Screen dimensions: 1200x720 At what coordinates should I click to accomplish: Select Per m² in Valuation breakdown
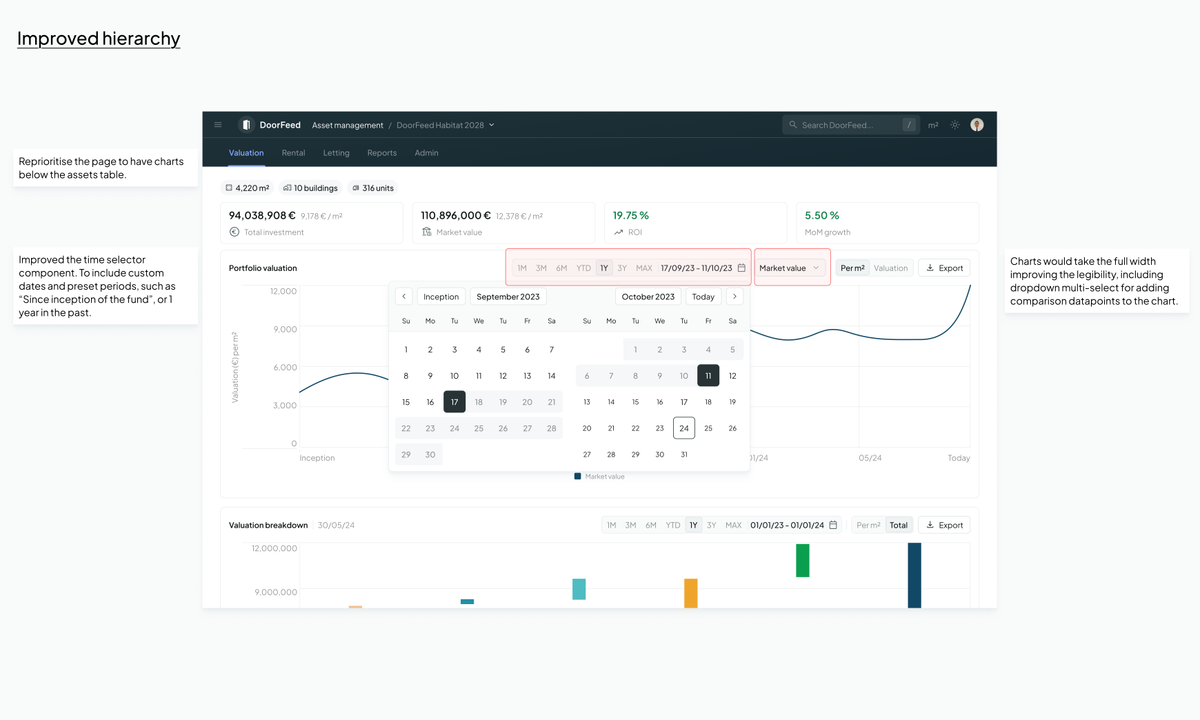point(868,525)
